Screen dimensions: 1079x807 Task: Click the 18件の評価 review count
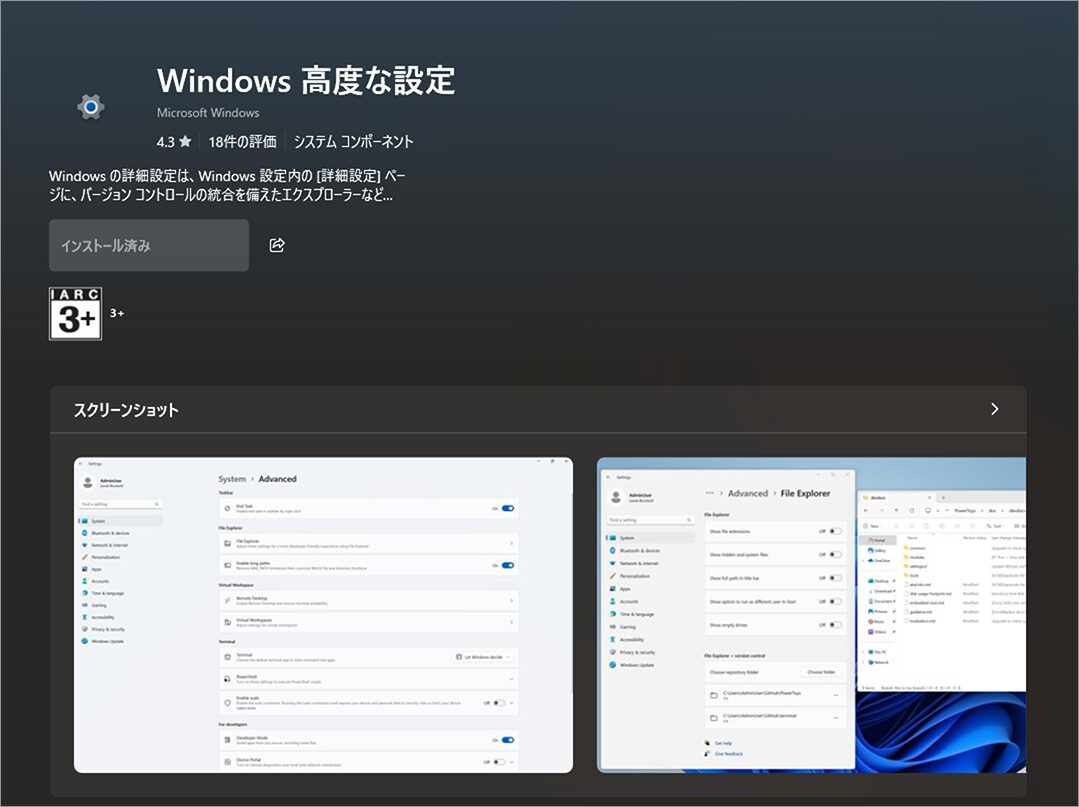(x=243, y=142)
